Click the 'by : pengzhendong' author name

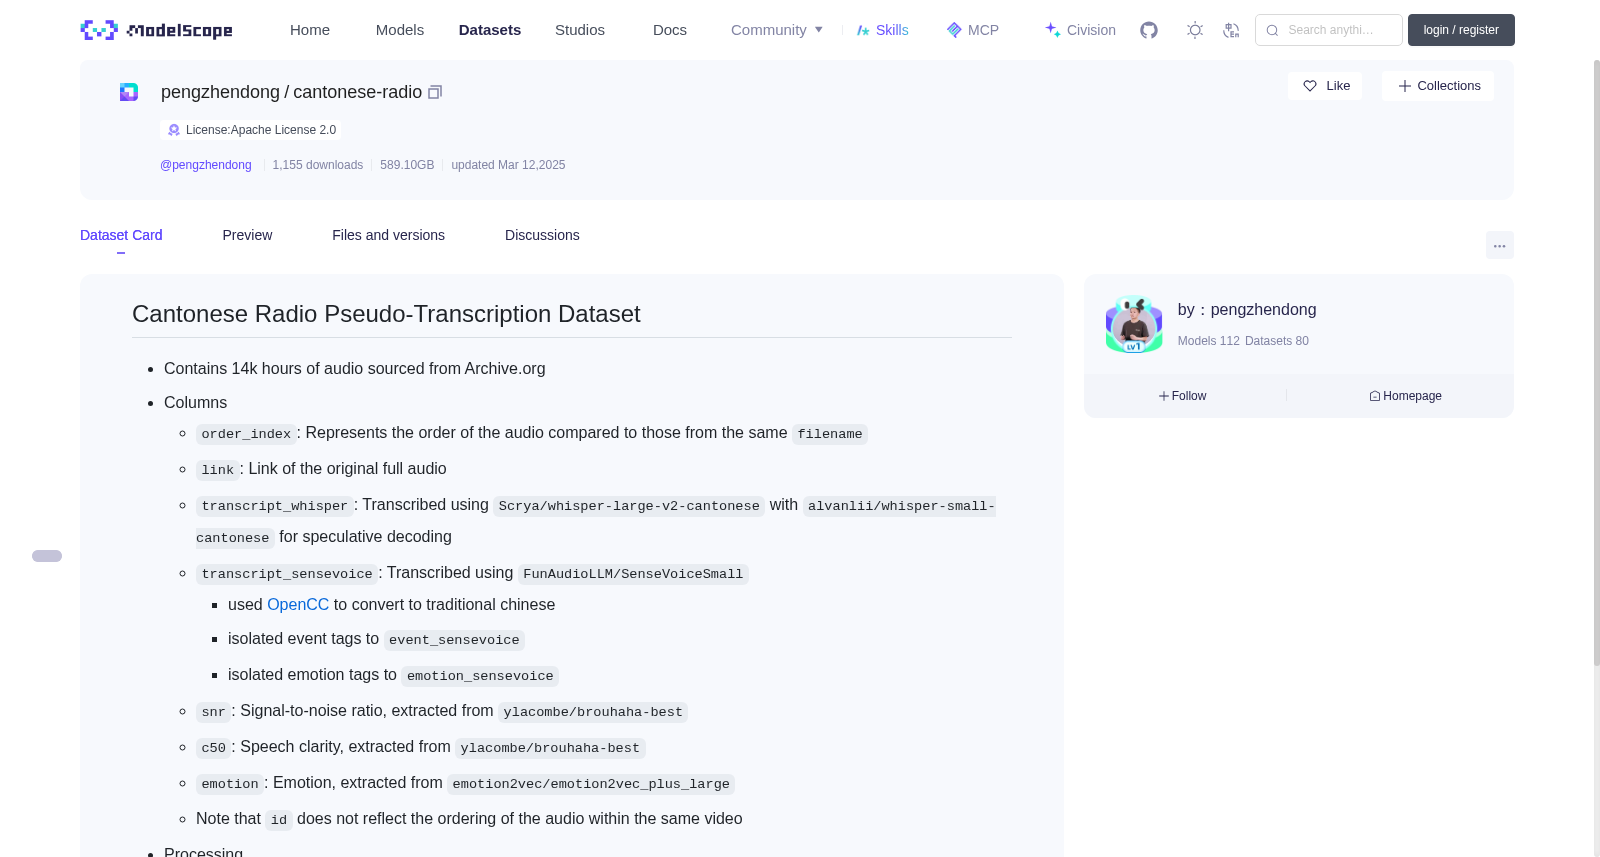[x=1247, y=310]
